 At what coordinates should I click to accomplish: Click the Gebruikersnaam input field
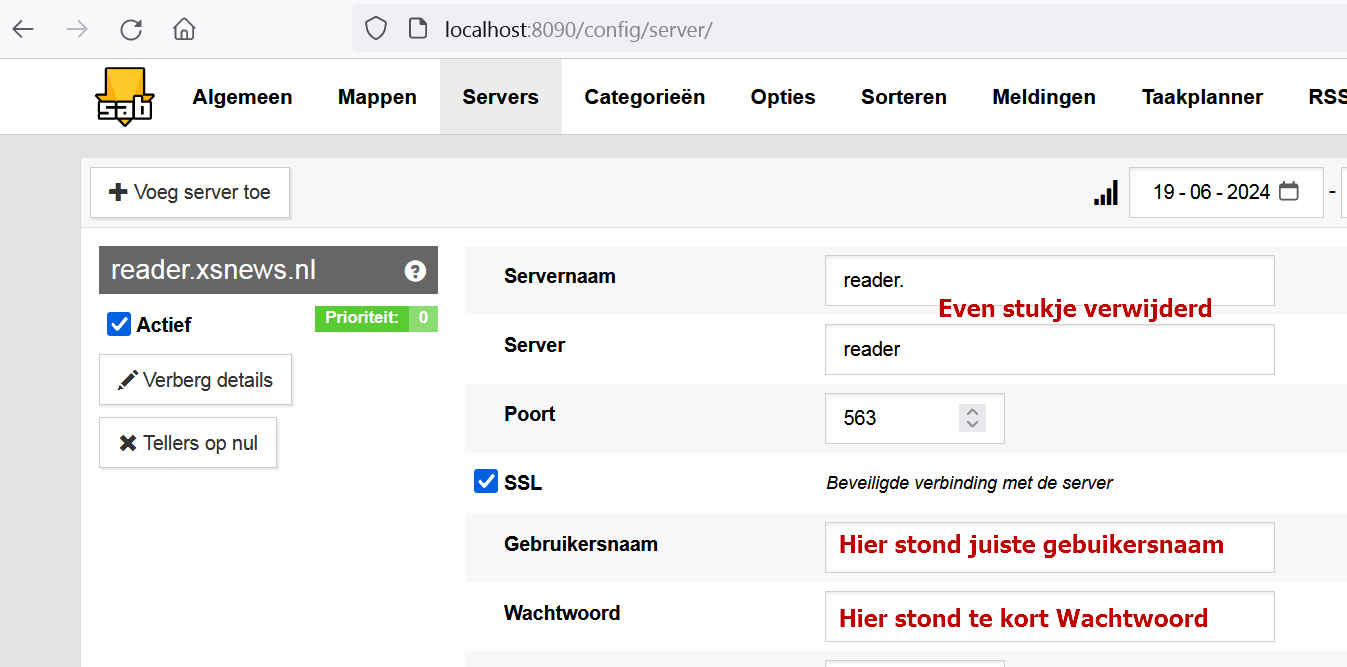point(1050,547)
